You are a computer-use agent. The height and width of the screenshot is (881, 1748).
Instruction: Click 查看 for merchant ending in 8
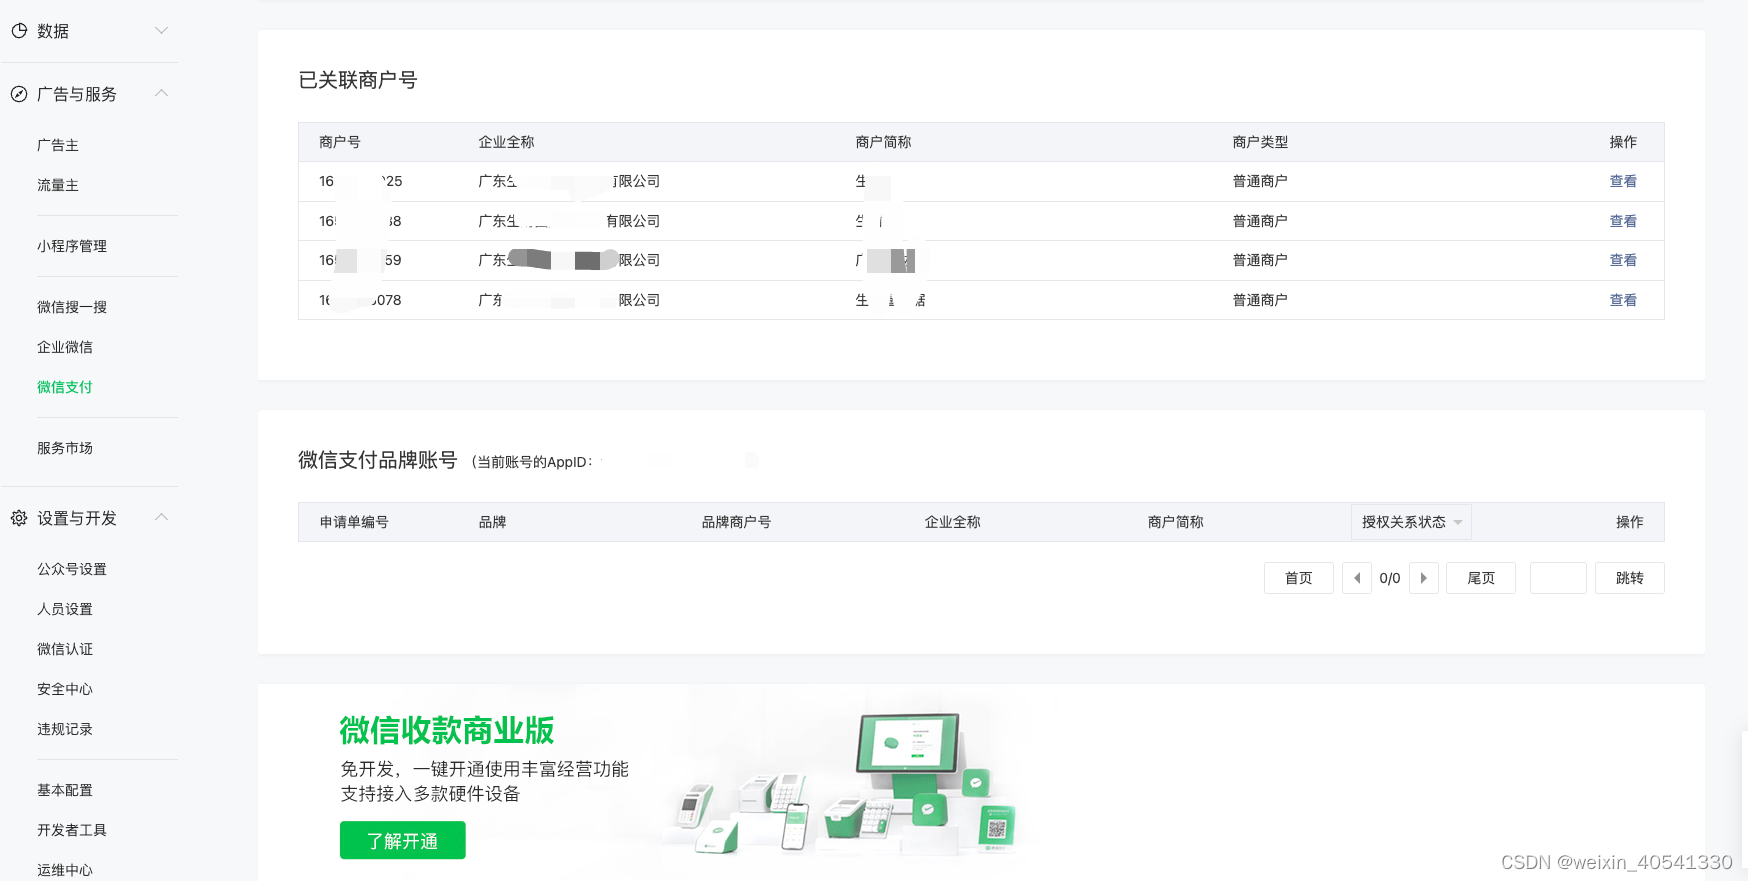[x=1623, y=221]
